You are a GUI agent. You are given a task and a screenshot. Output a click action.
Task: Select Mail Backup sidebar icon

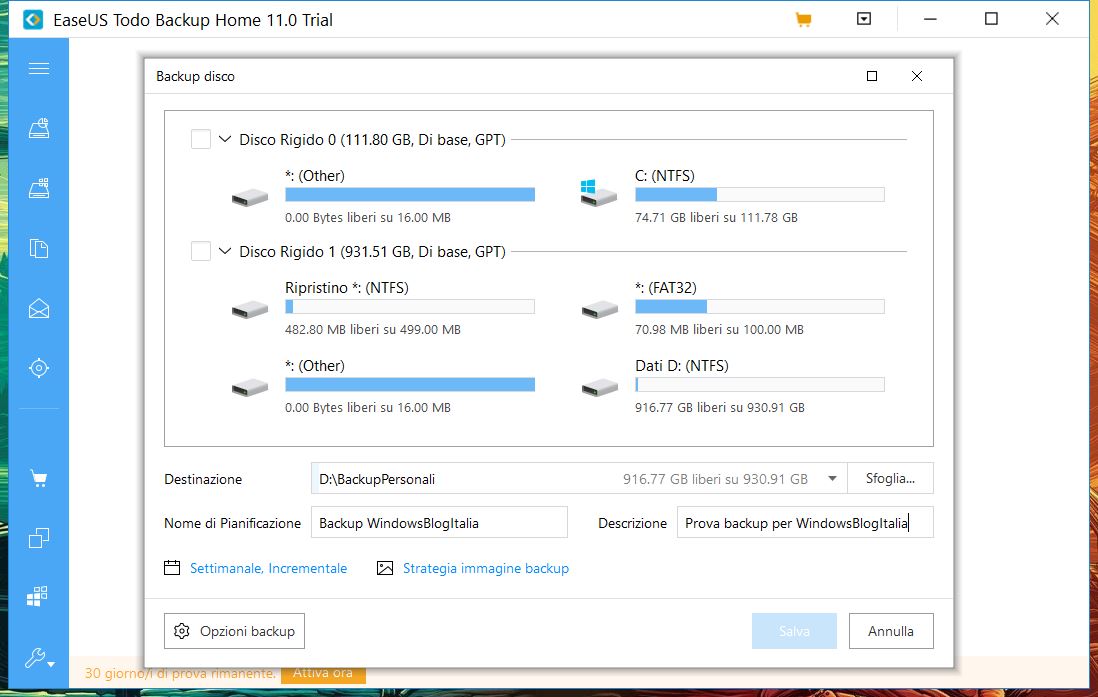coord(39,308)
